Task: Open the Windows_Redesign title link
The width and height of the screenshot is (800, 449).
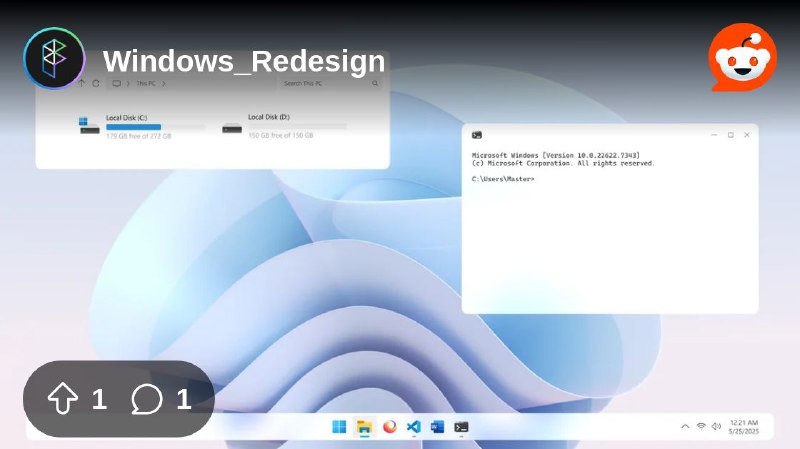Action: pos(244,62)
